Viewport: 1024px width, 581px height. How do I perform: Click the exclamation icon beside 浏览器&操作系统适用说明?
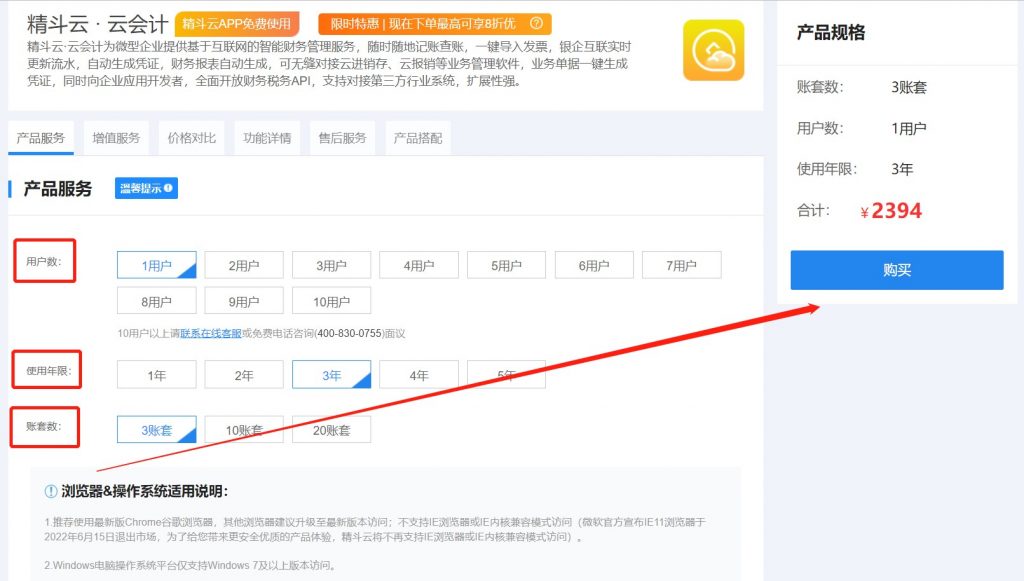pos(51,492)
